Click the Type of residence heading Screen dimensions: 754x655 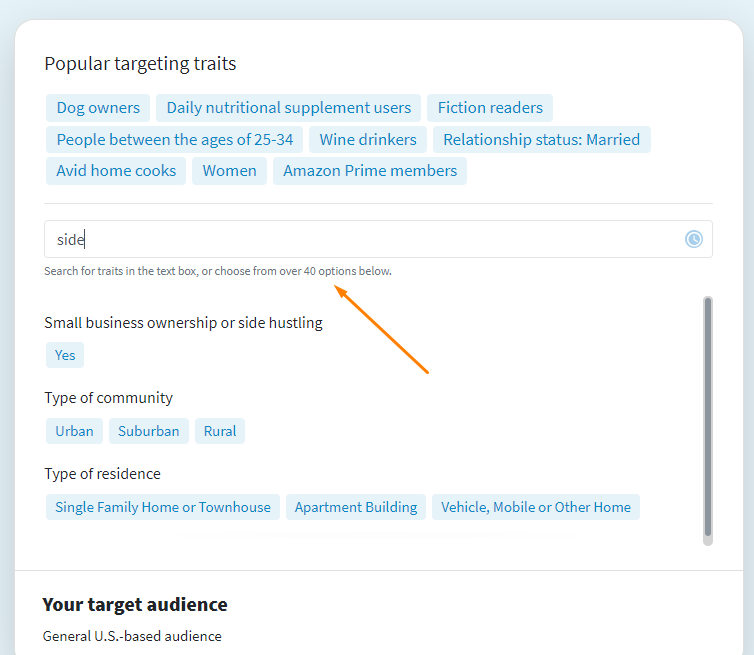coord(102,474)
